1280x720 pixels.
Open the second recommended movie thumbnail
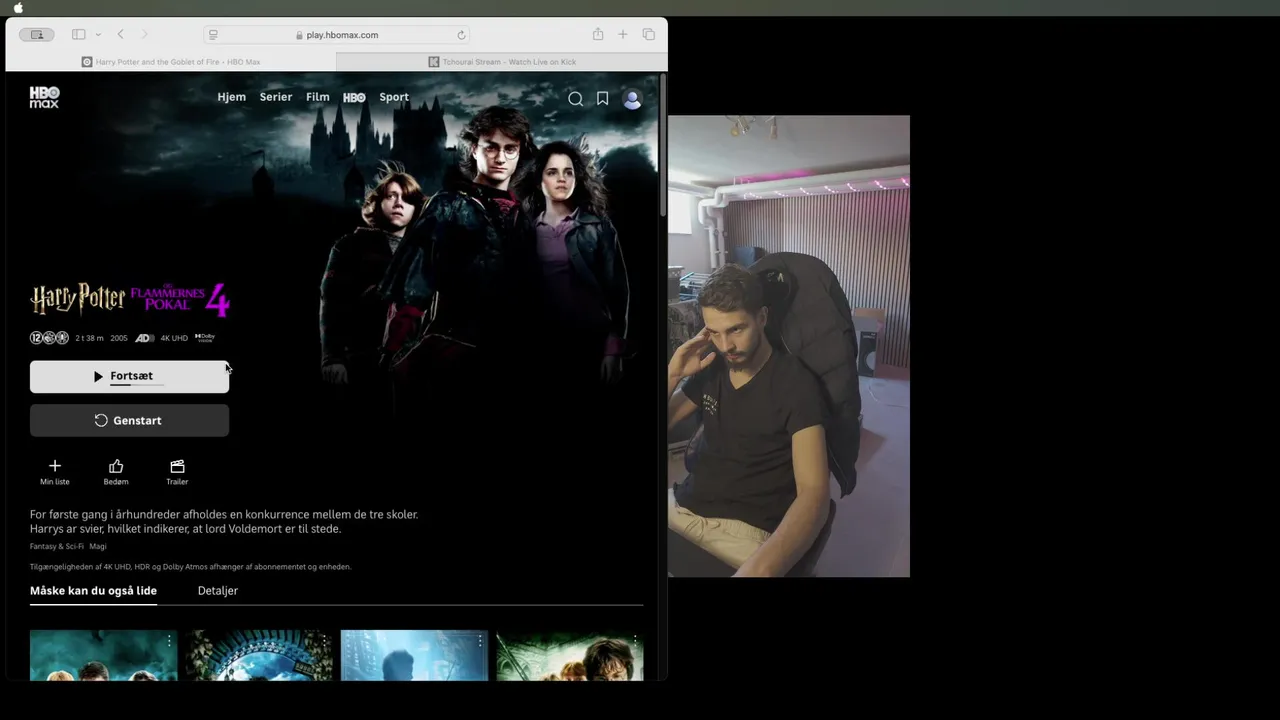[x=259, y=655]
